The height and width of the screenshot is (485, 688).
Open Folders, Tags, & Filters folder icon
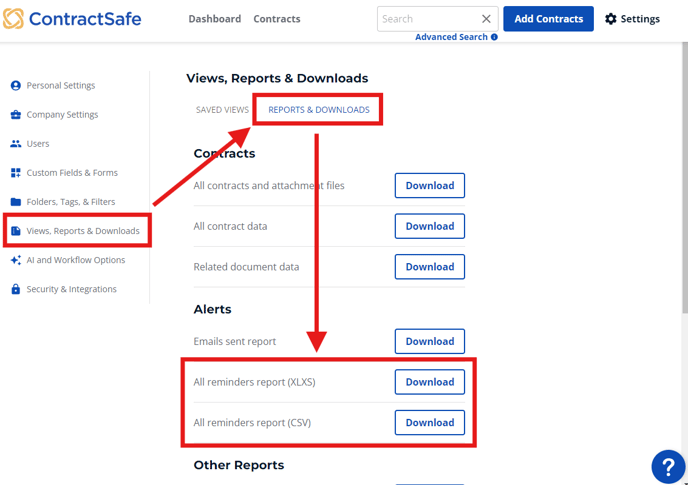tap(16, 201)
